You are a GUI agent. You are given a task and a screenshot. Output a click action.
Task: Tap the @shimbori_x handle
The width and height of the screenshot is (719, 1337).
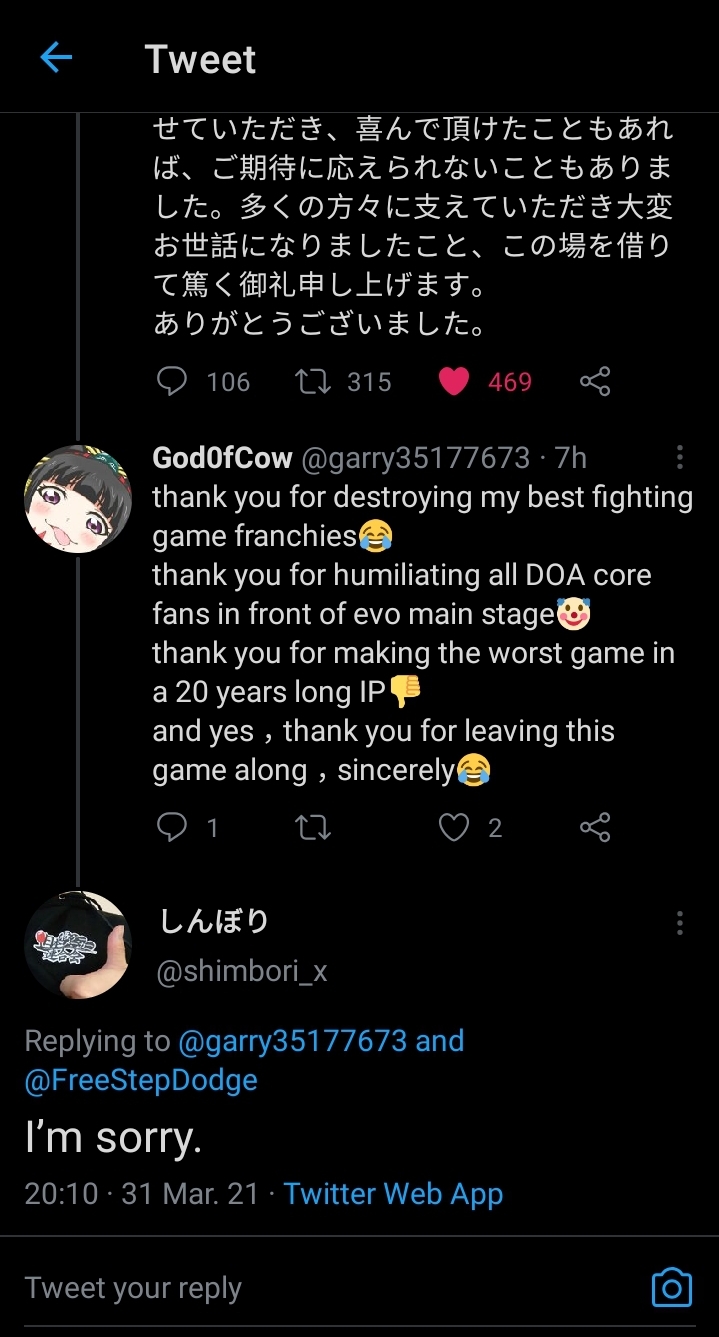242,971
